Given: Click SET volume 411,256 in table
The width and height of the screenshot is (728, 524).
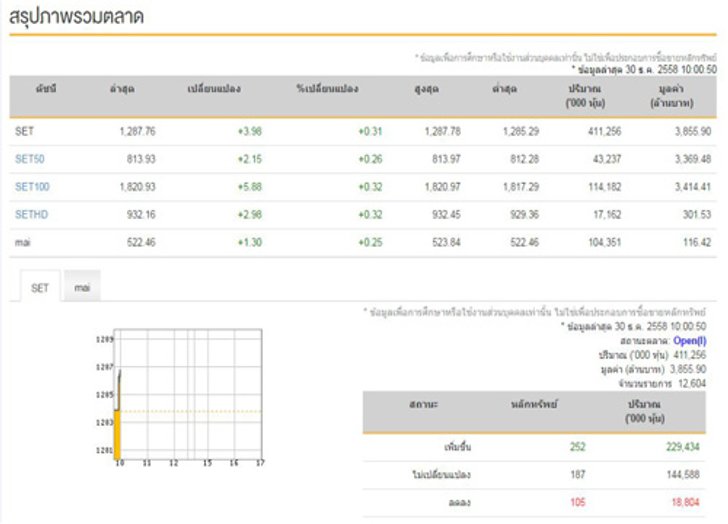Looking at the screenshot, I should click(604, 131).
